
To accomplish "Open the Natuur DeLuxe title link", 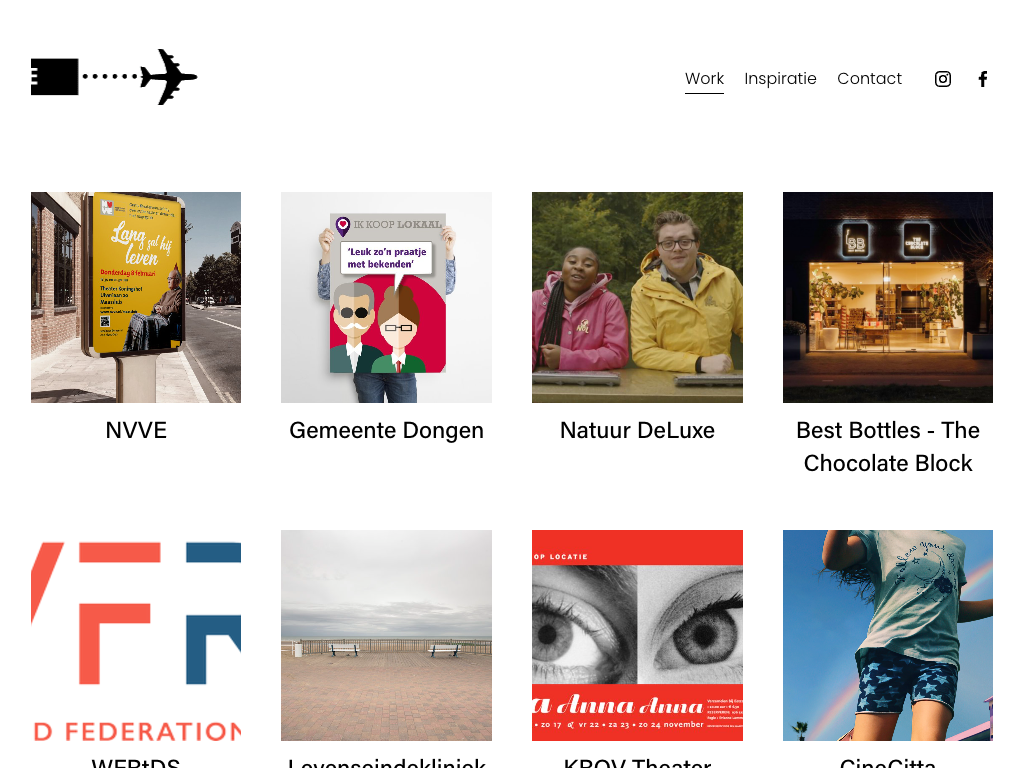I will point(637,430).
